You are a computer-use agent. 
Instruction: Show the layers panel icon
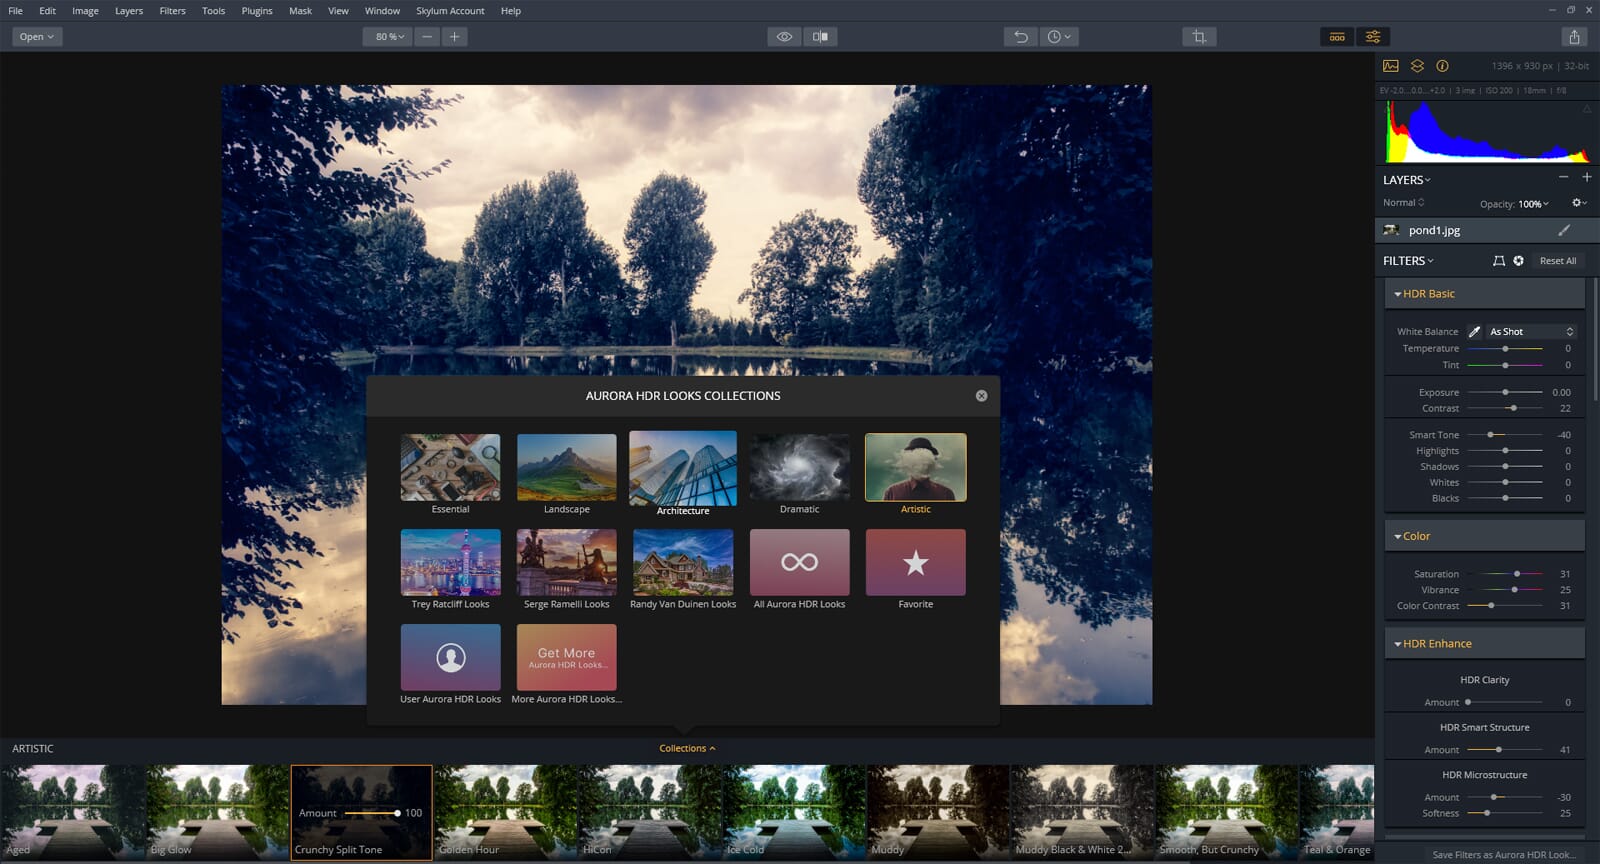(x=1417, y=66)
